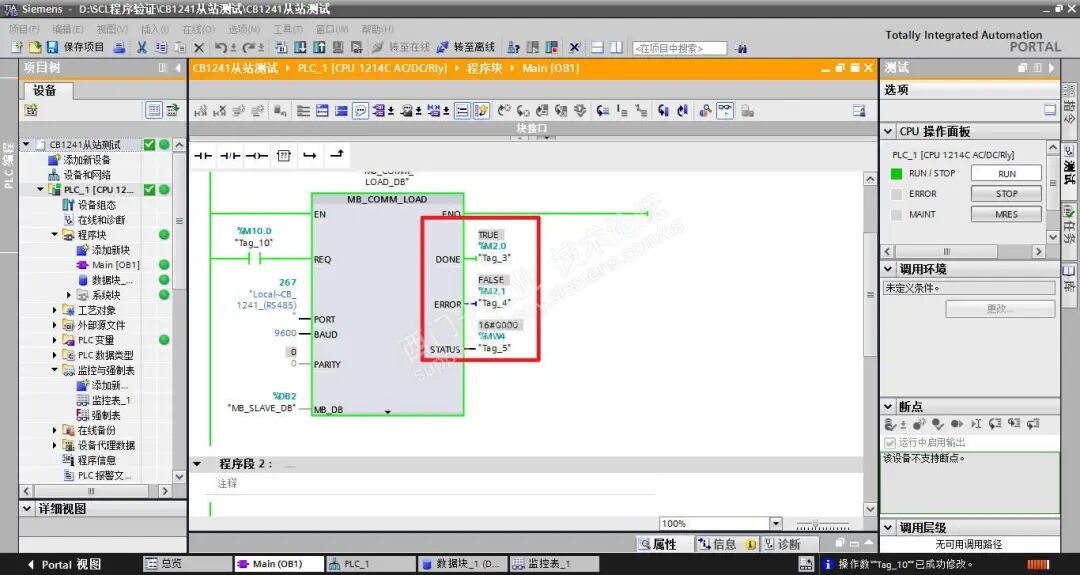Click 添加新设备 in project tree
Image resolution: width=1080 pixels, height=575 pixels.
click(x=87, y=160)
